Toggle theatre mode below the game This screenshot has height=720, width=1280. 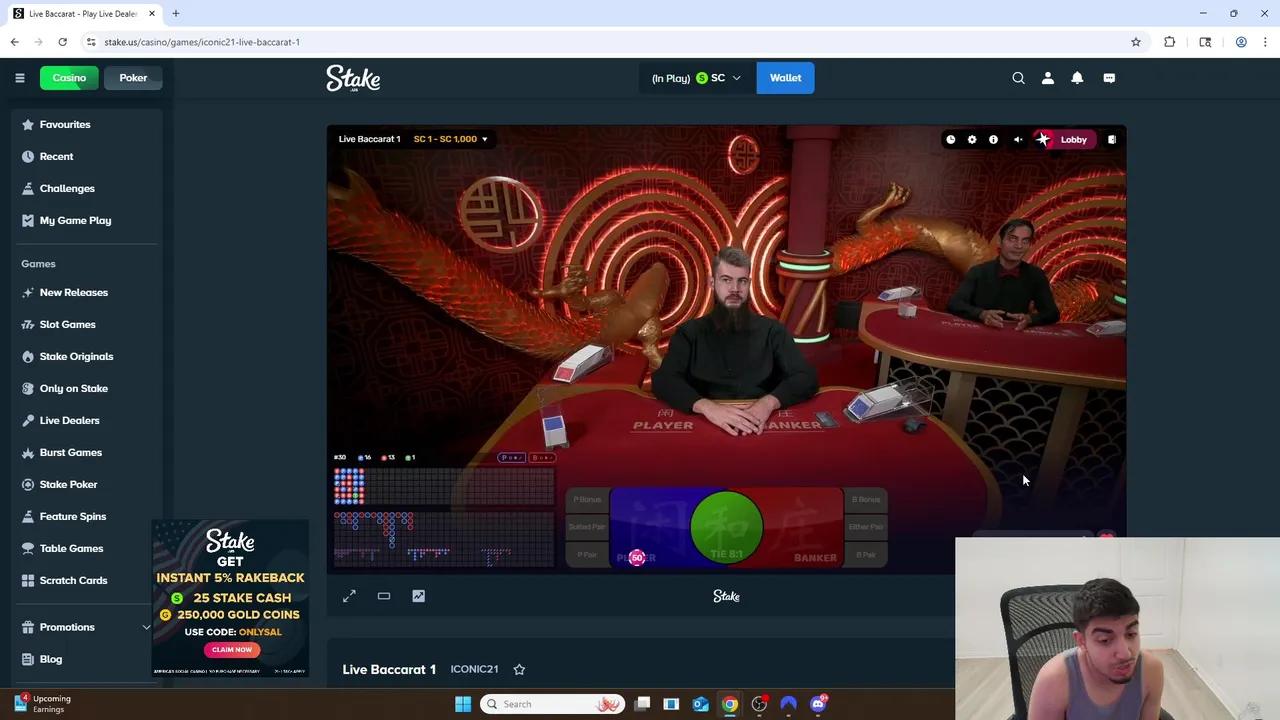point(384,596)
